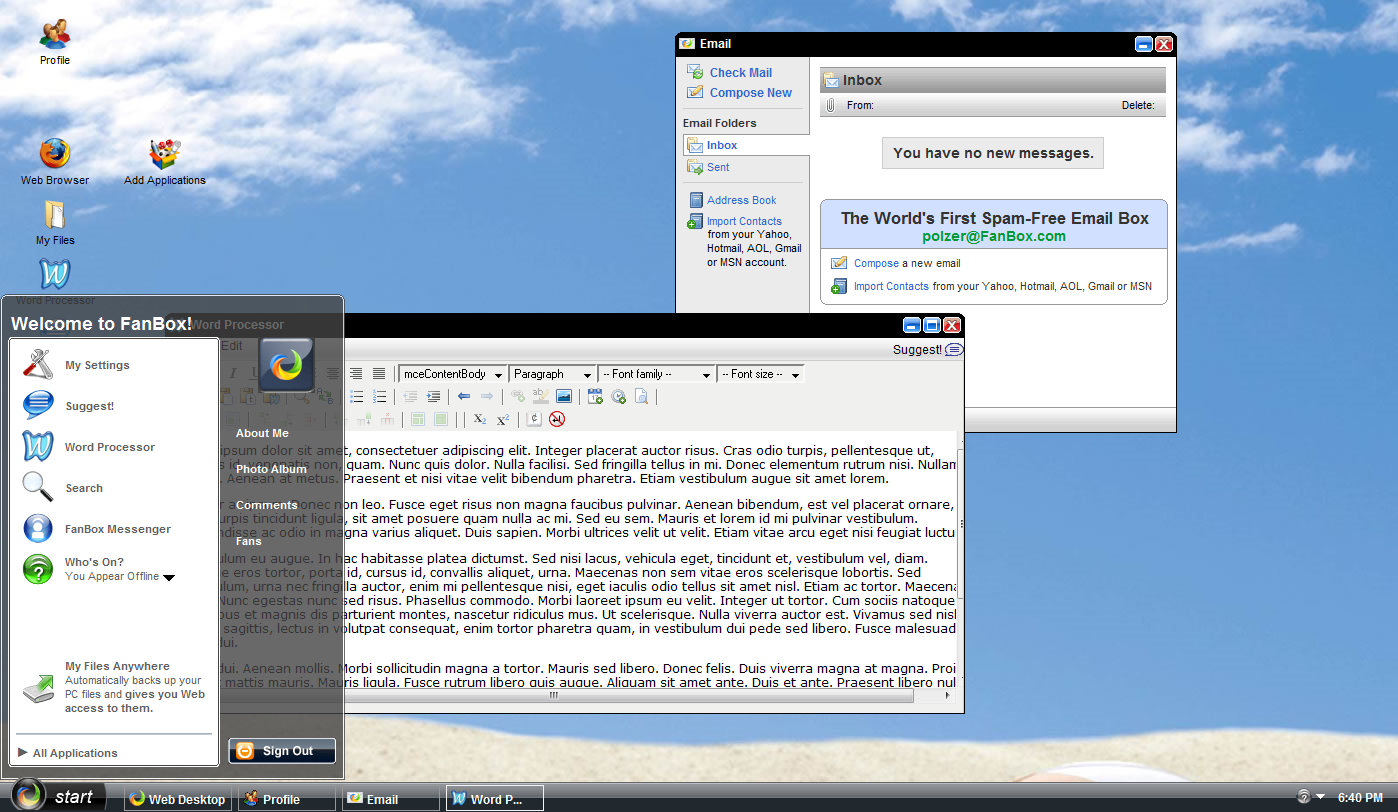Open the My Files Anywhere backup icon
This screenshot has height=812, width=1398.
tap(39, 689)
